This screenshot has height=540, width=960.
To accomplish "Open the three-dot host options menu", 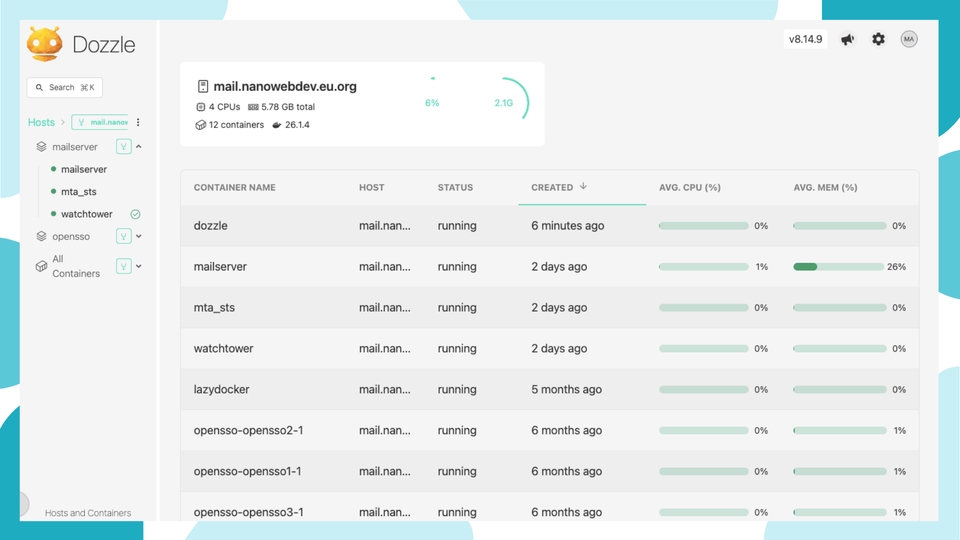I will (x=138, y=122).
